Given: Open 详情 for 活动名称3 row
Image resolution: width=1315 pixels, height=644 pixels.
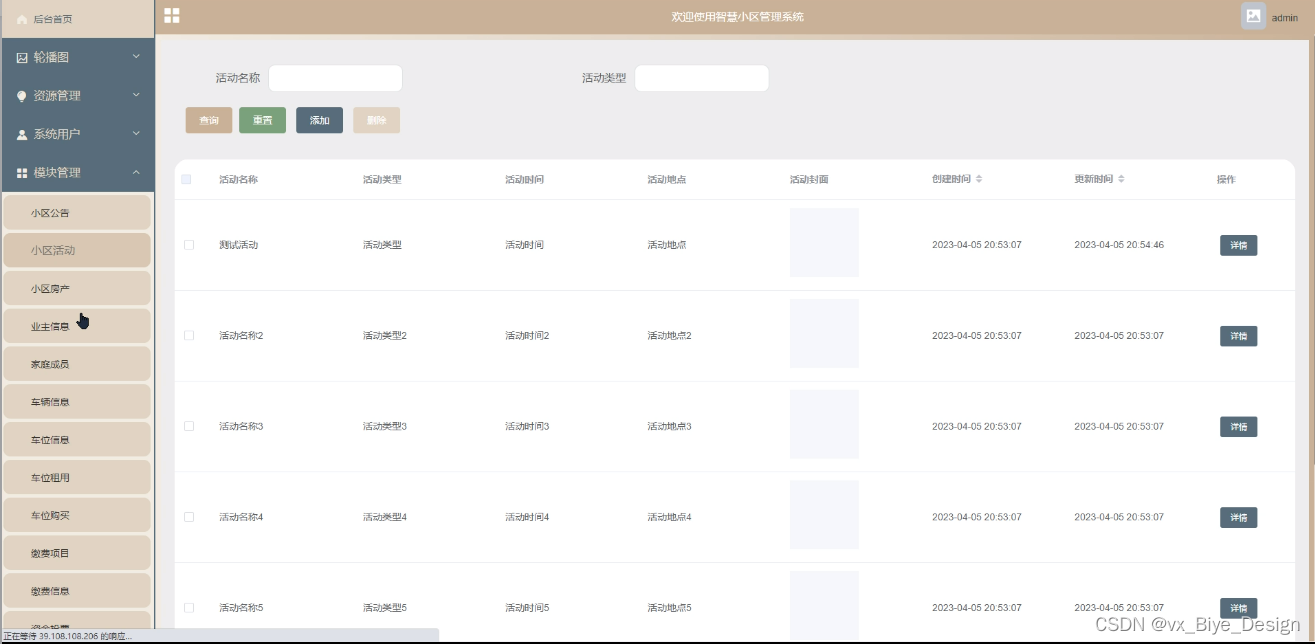Looking at the screenshot, I should [1238, 427].
